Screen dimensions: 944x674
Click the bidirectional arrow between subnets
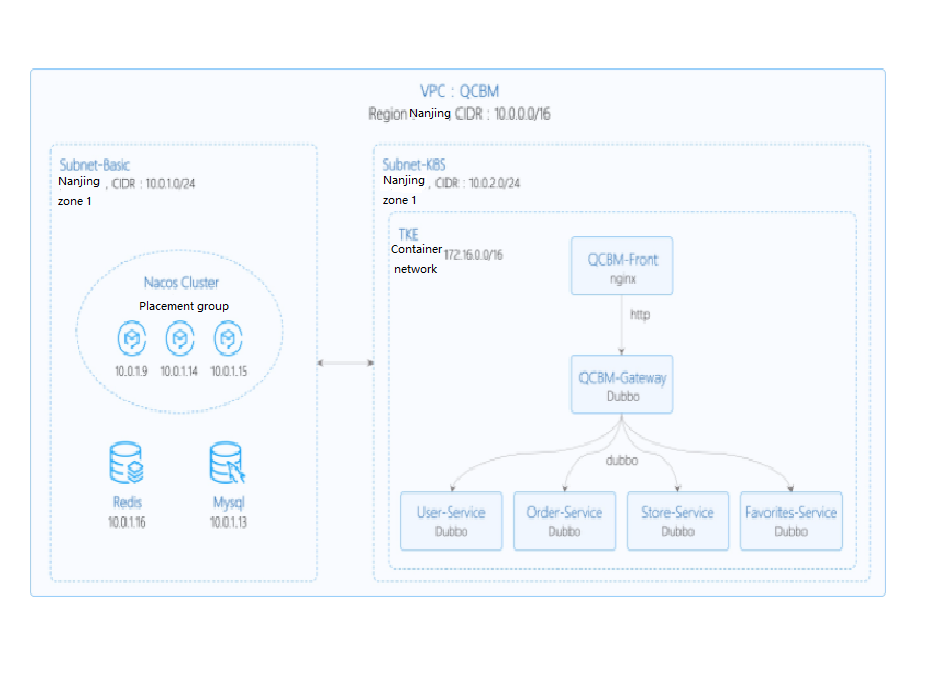(x=346, y=363)
